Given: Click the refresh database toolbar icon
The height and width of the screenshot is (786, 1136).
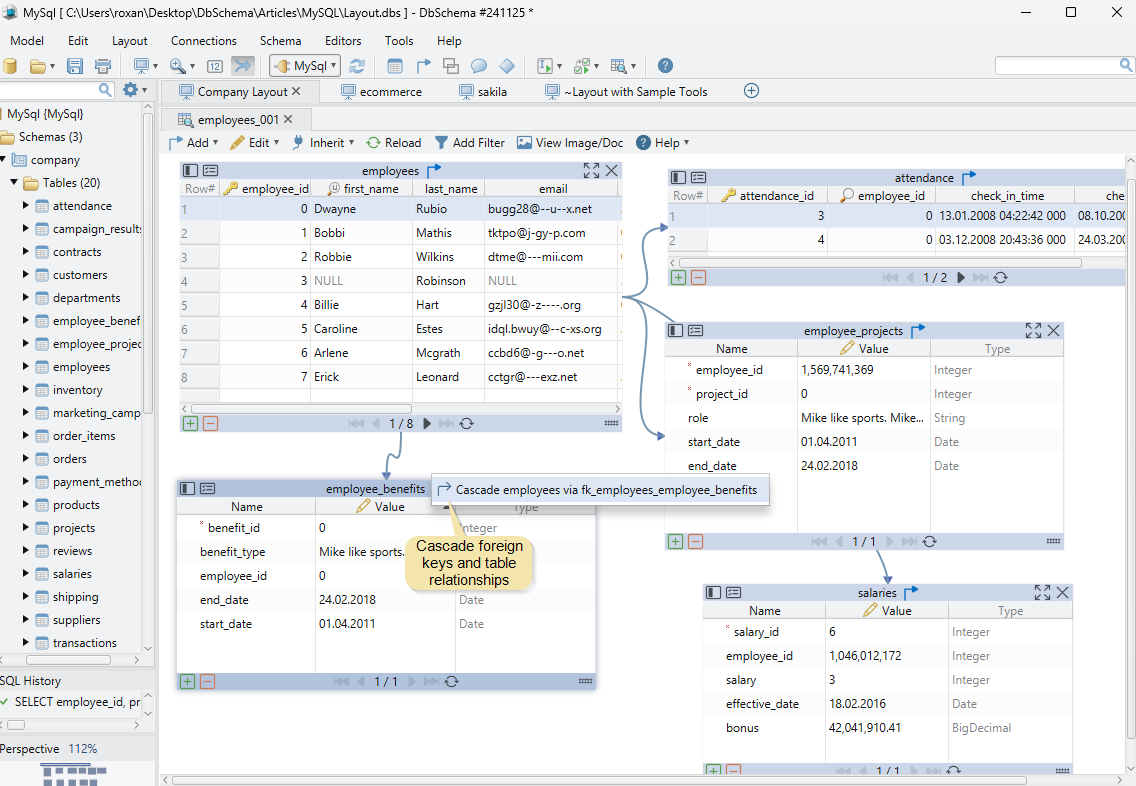Looking at the screenshot, I should [x=357, y=66].
